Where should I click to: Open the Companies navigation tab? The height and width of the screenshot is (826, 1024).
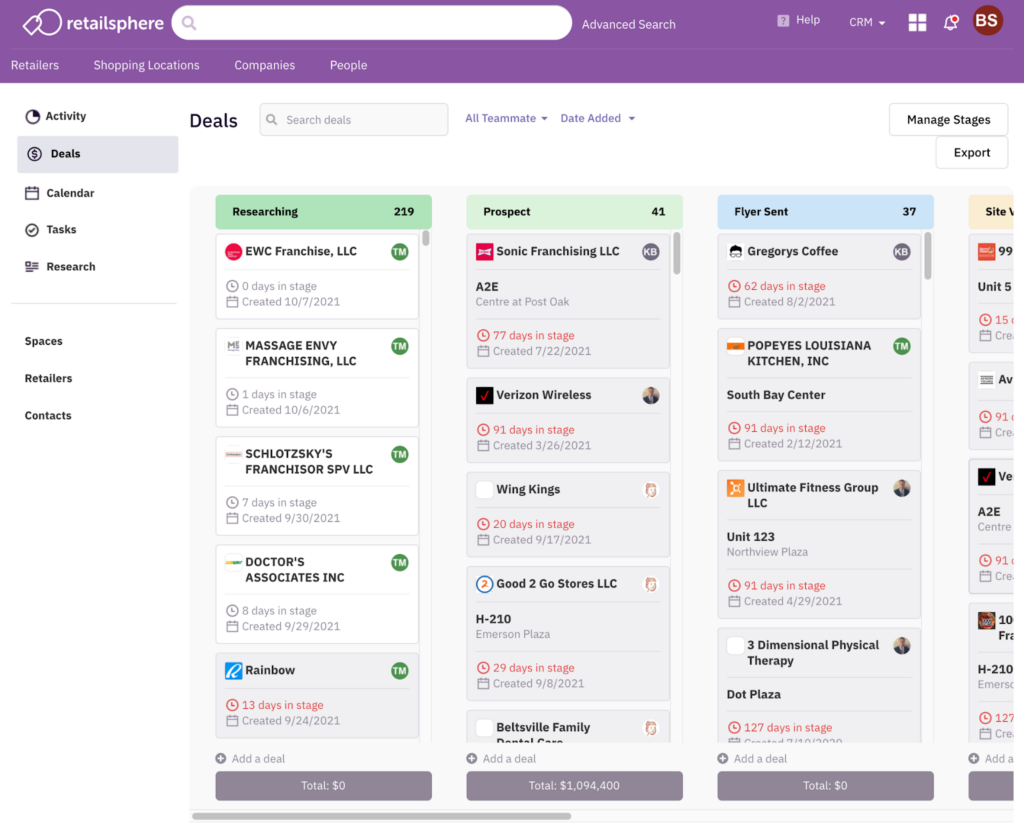tap(264, 65)
